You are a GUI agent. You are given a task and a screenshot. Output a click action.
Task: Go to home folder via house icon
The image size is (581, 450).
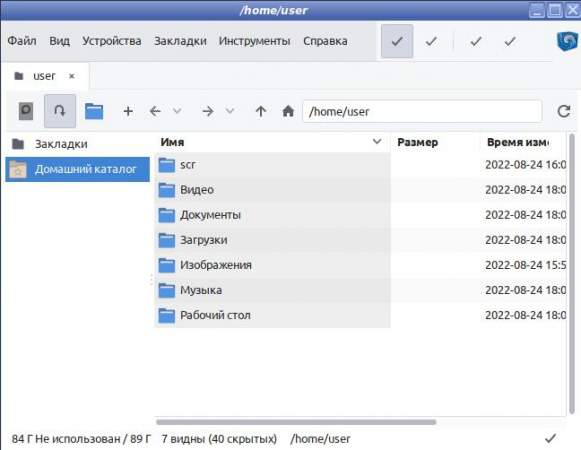pyautogui.click(x=288, y=111)
